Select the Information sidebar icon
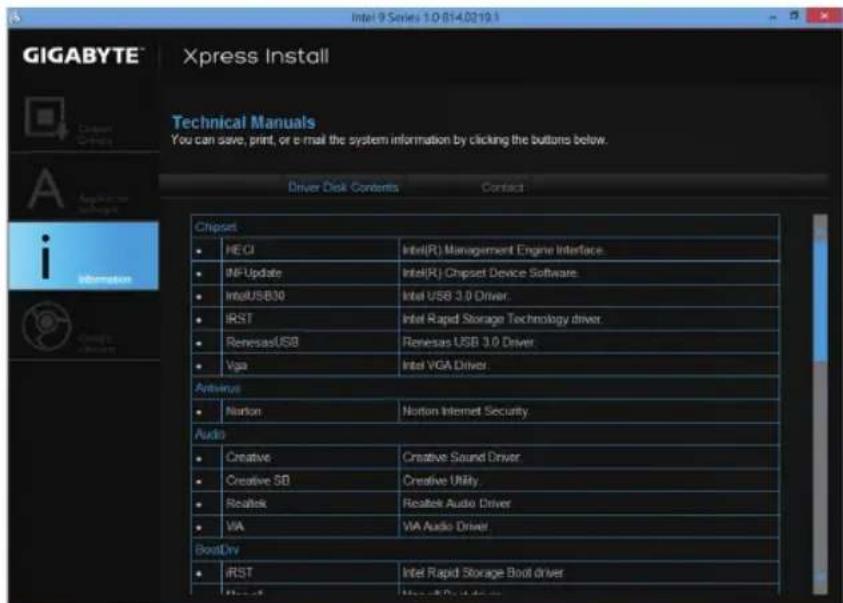The image size is (843, 603). point(83,256)
